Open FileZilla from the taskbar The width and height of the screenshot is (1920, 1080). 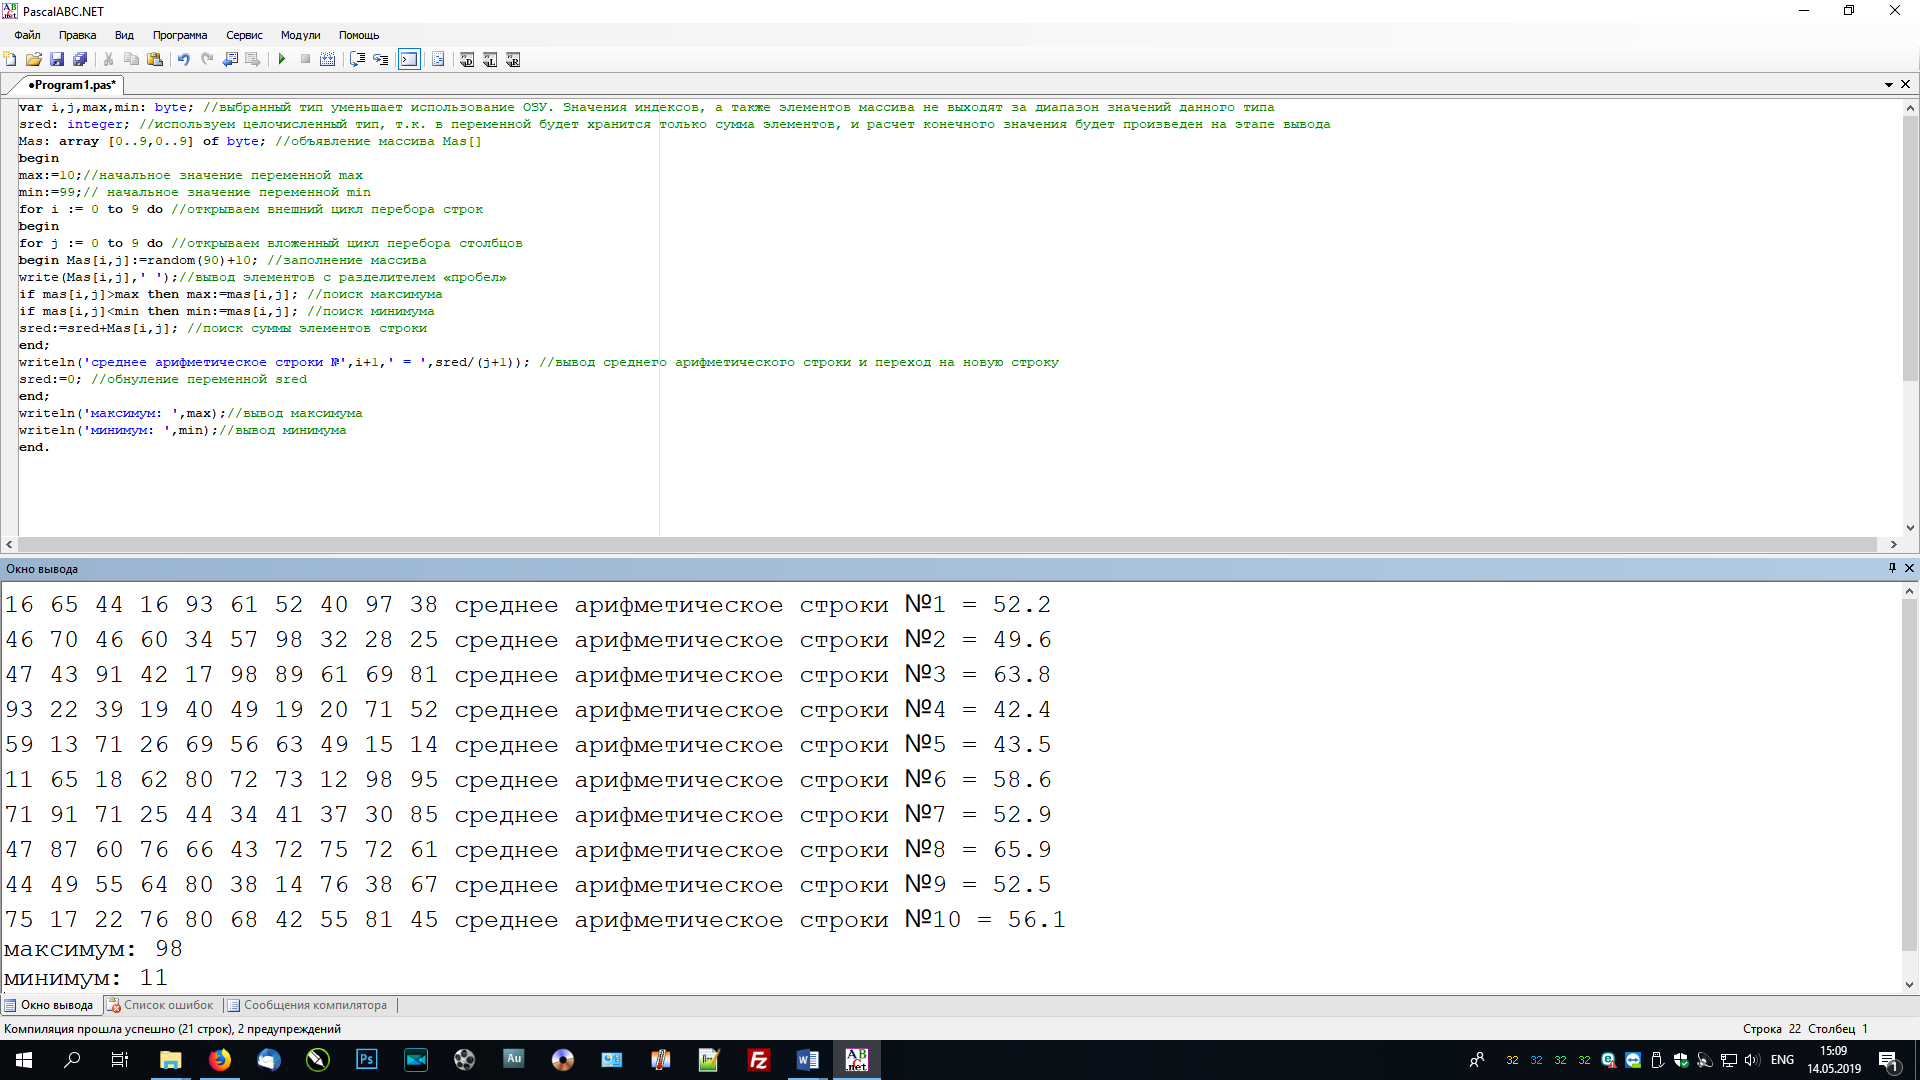(x=758, y=1060)
